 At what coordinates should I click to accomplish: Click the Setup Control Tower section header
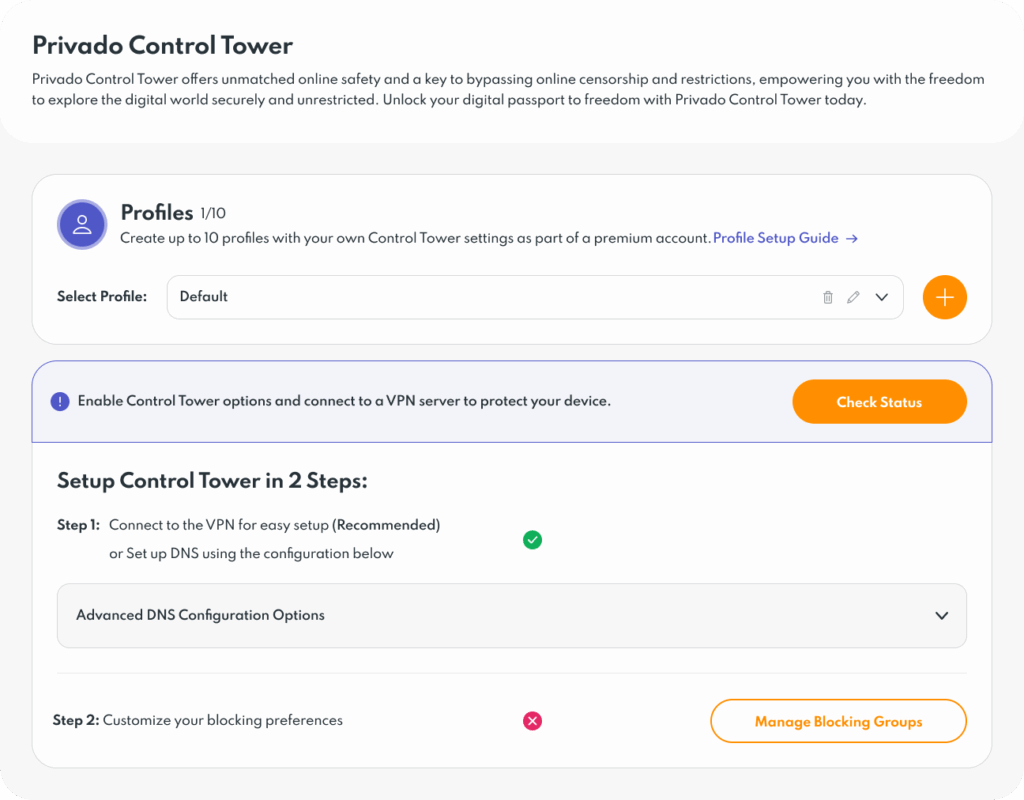coord(212,481)
